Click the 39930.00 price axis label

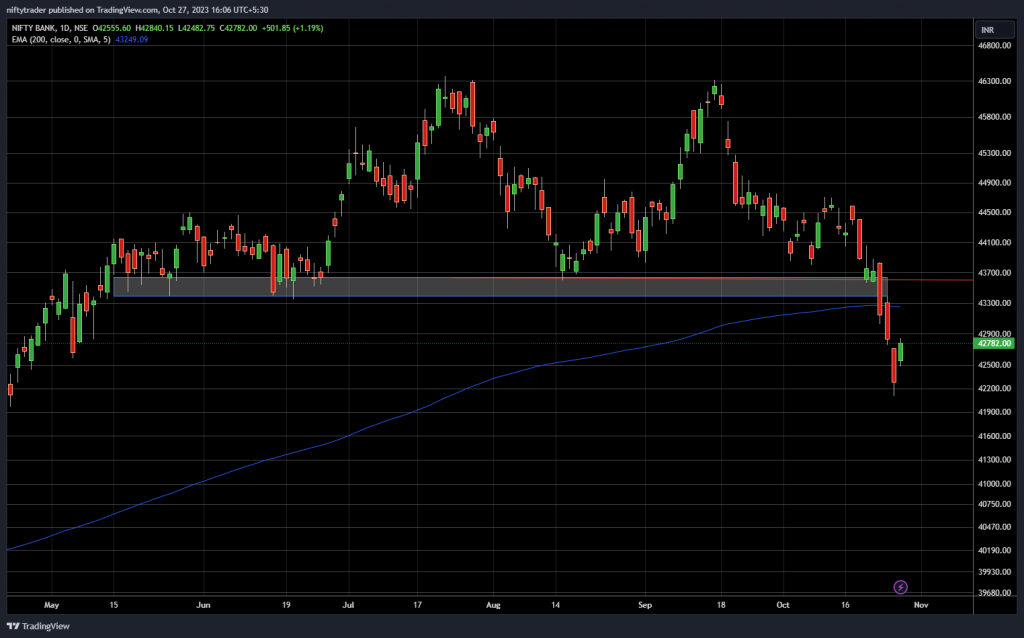(994, 572)
